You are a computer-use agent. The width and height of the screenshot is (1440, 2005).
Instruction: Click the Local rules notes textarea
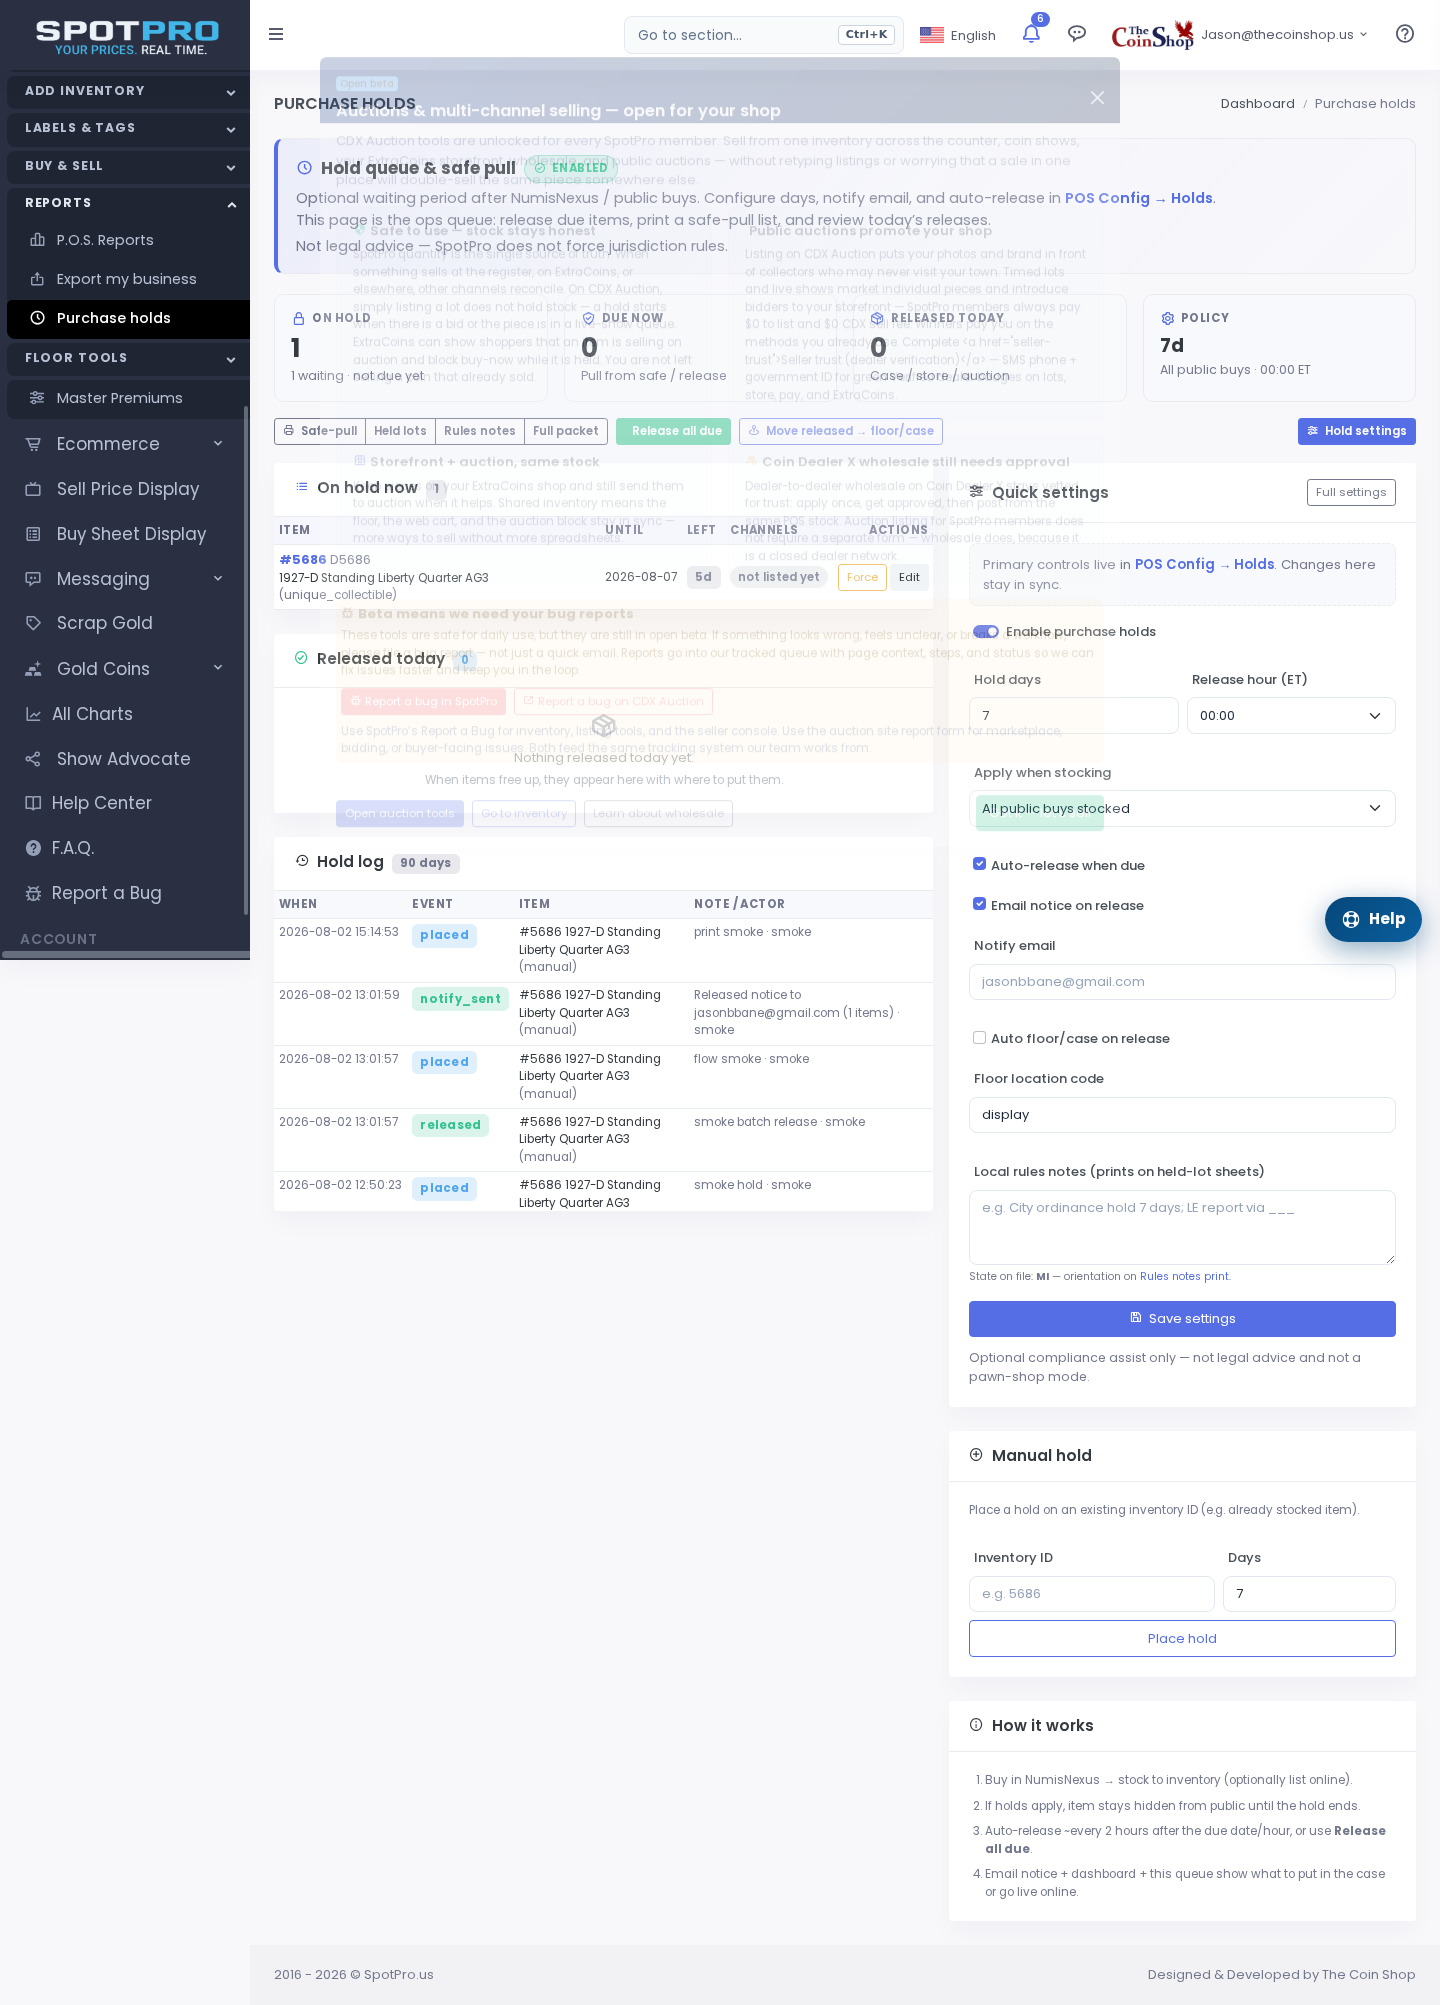1182,1227
